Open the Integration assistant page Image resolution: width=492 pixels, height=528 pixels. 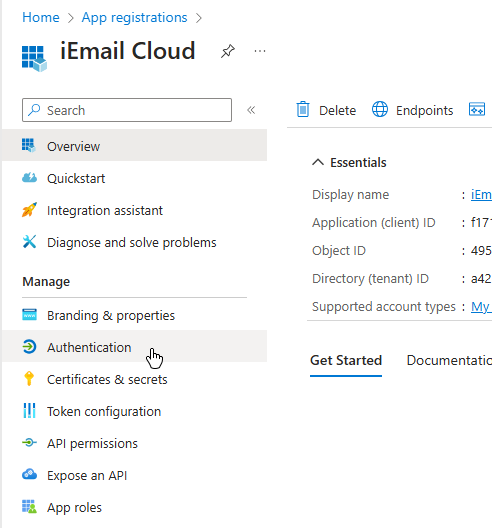click(134, 210)
